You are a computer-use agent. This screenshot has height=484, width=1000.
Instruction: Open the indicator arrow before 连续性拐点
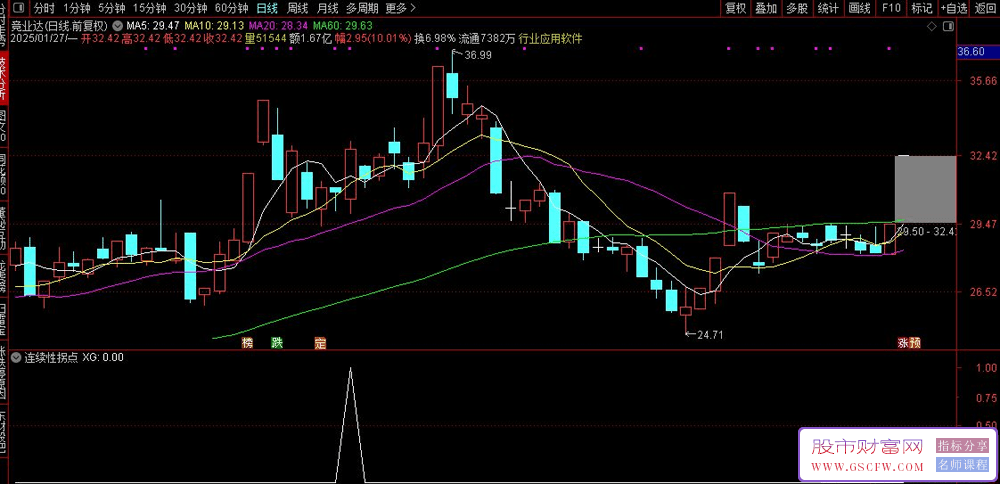(x=16, y=357)
